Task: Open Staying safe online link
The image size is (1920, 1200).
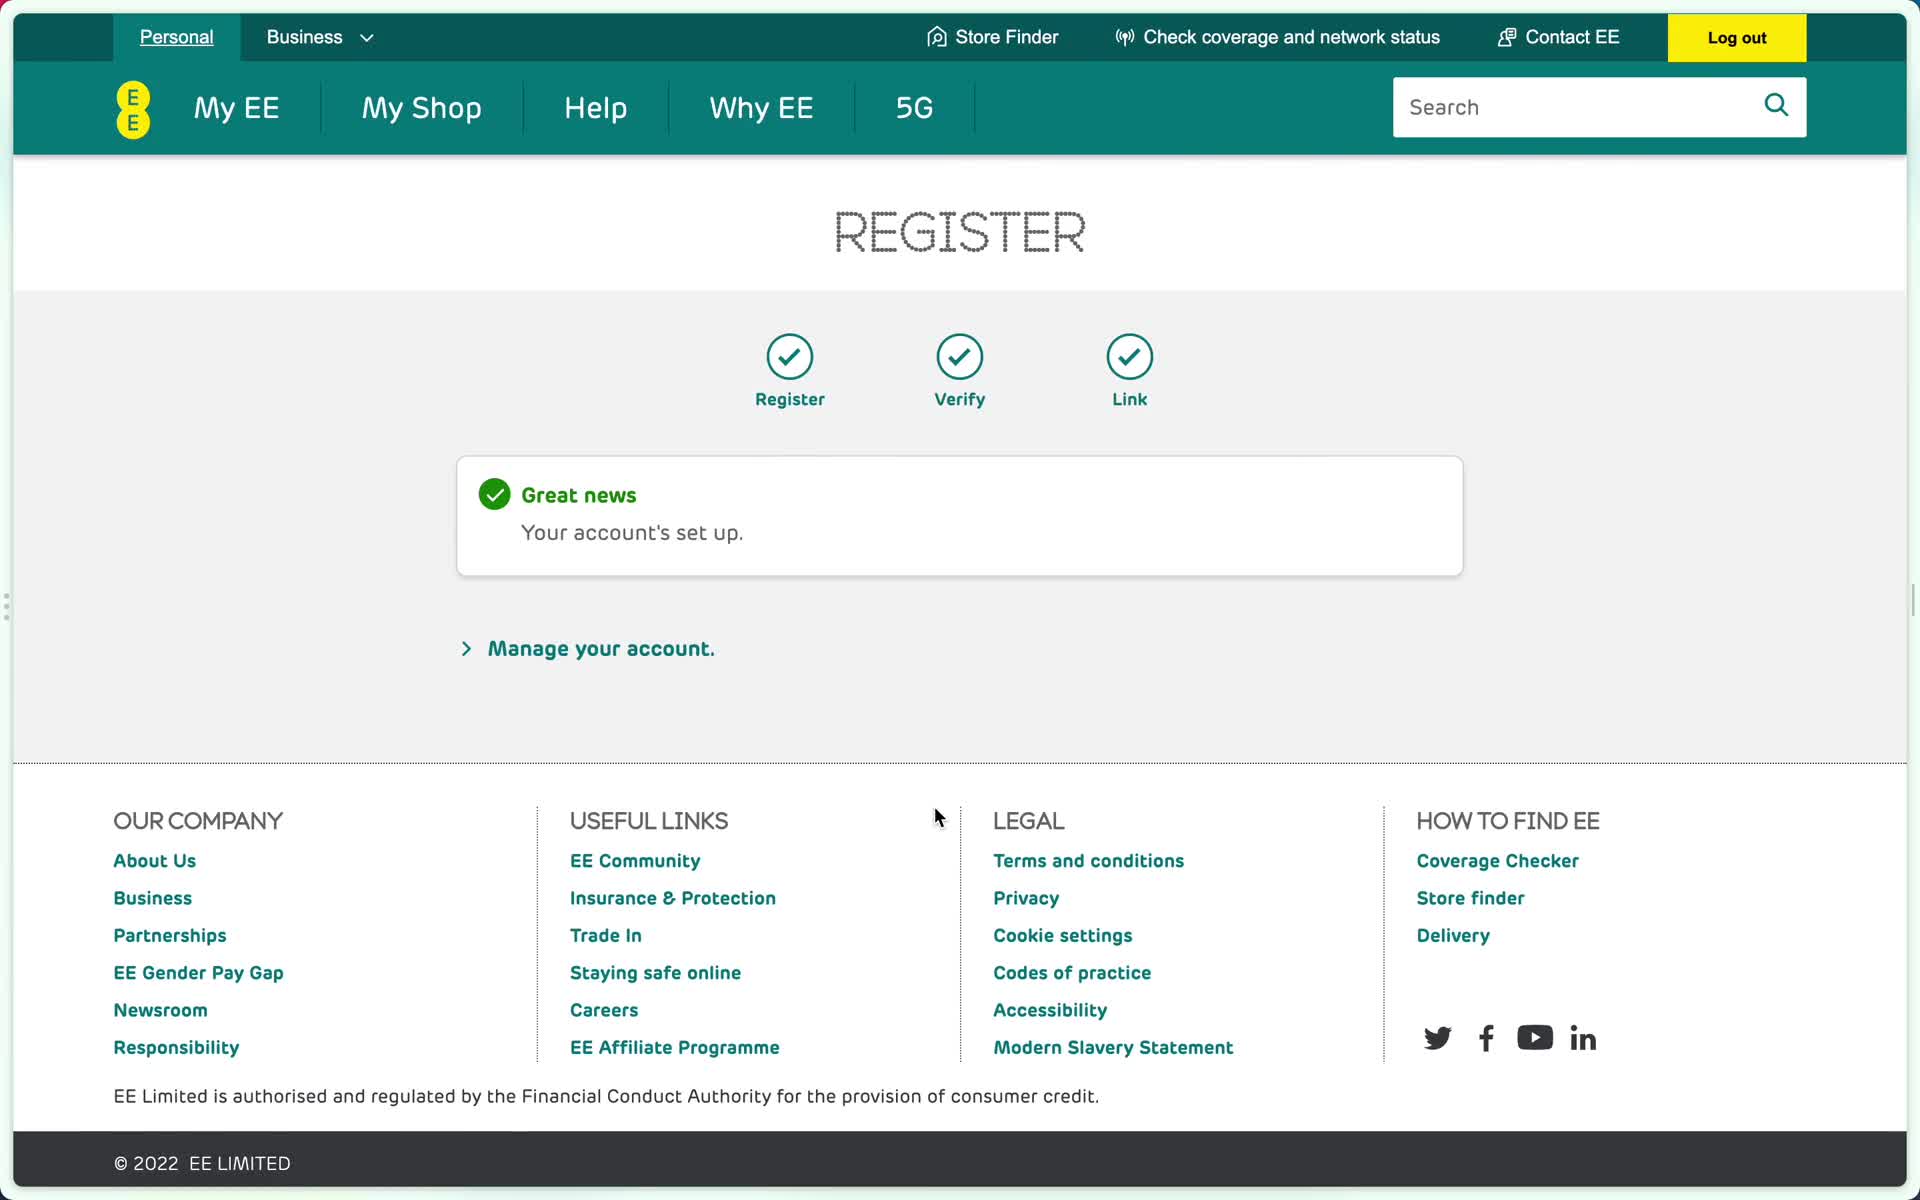Action: pos(655,973)
